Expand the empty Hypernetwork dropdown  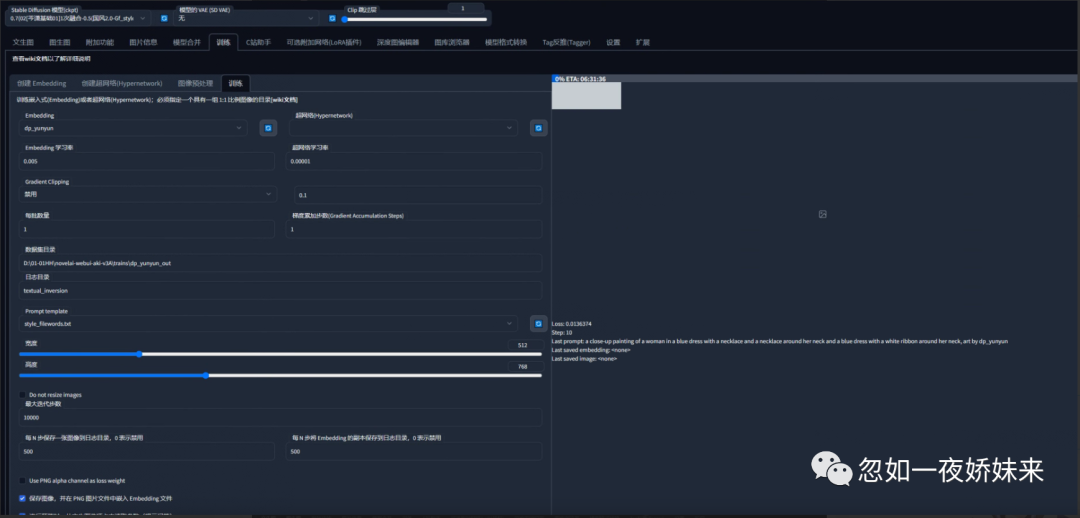click(x=403, y=128)
